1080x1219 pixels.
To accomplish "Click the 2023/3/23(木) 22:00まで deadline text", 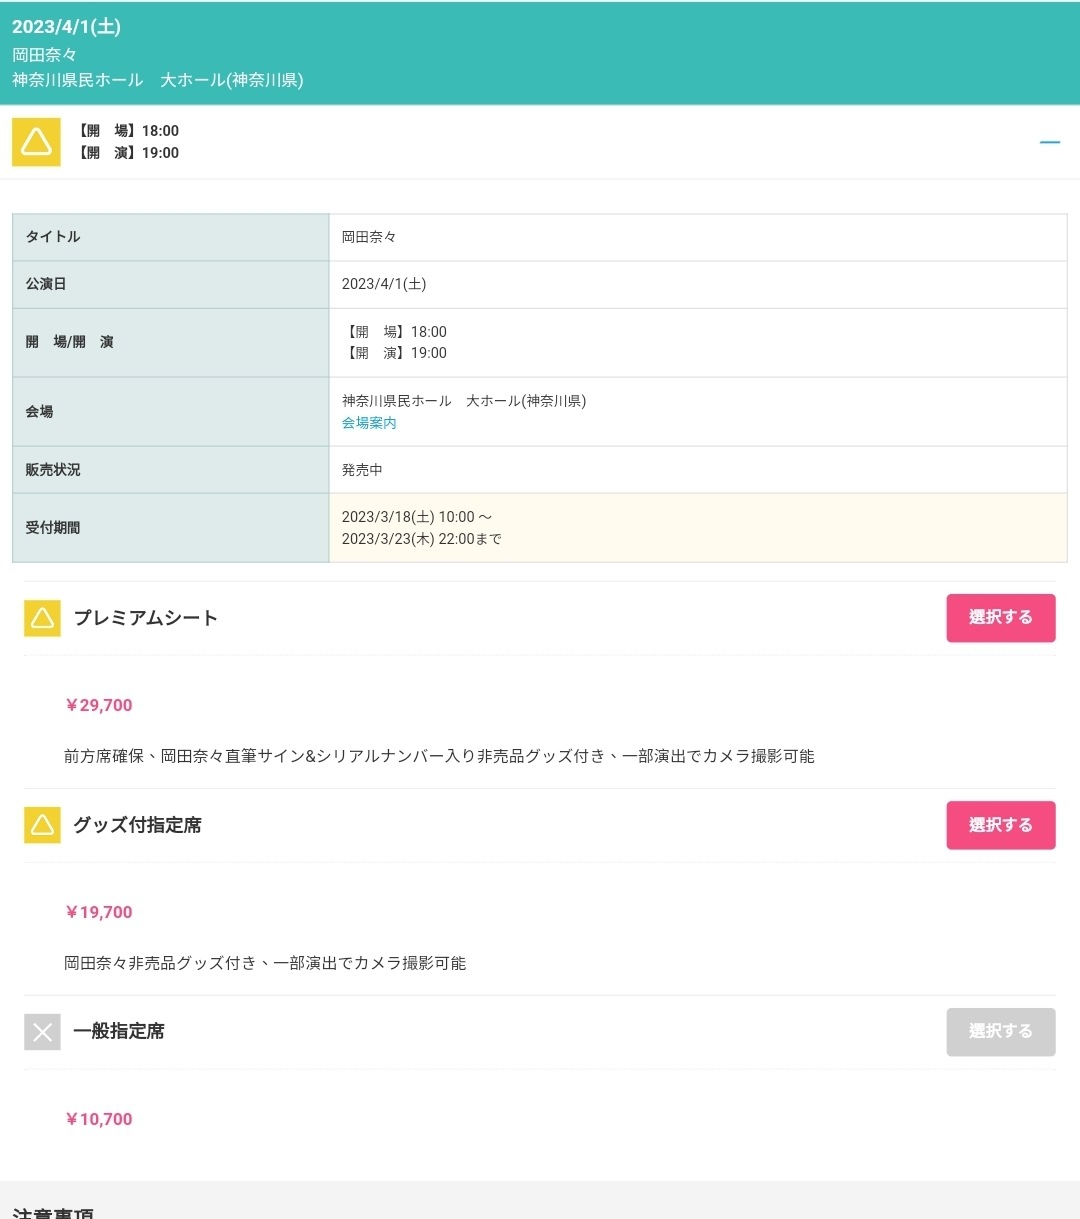I will 422,539.
